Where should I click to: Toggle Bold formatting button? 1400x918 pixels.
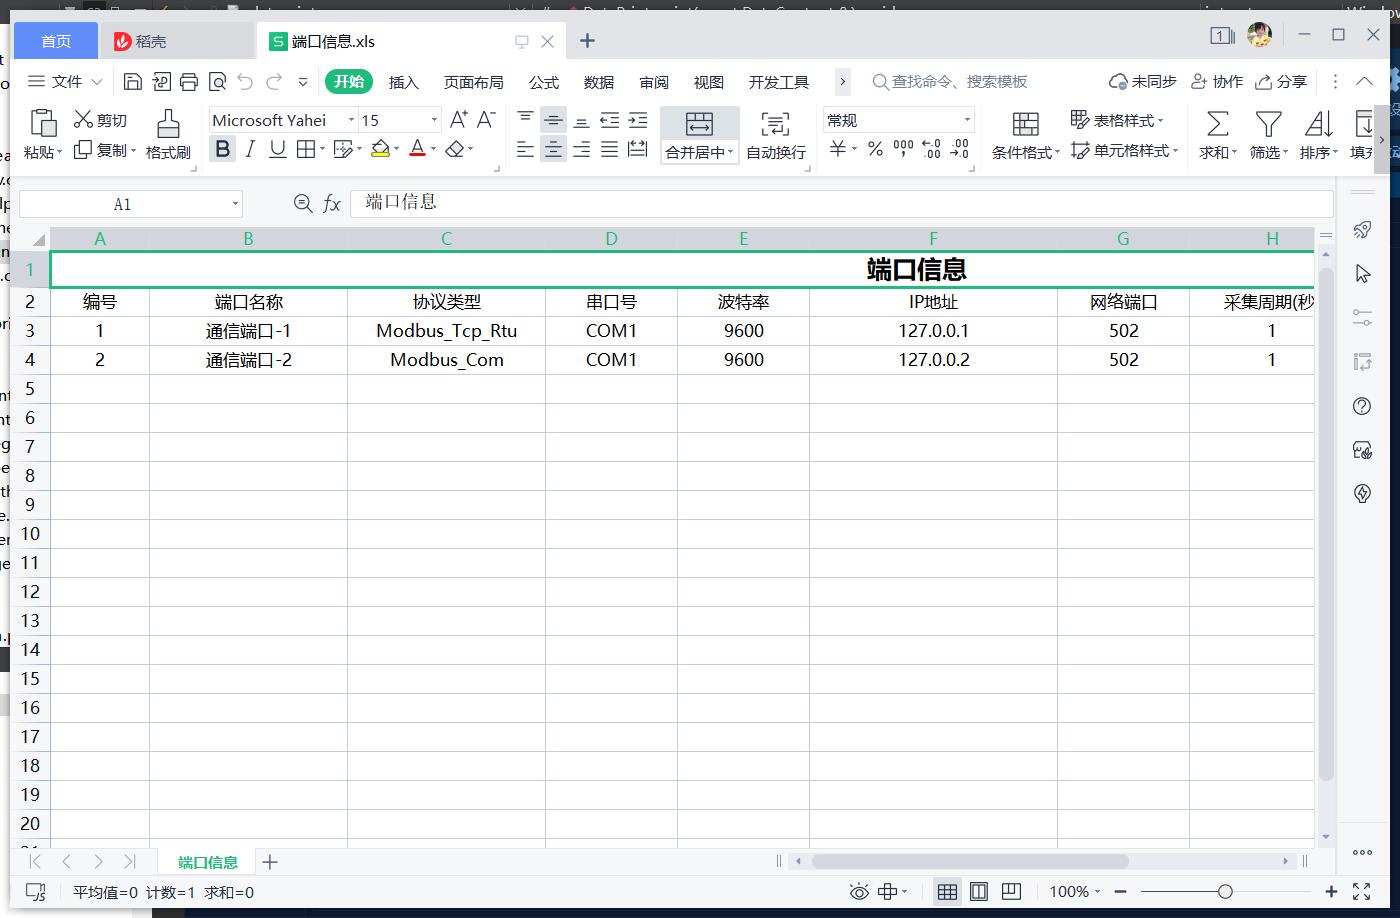click(x=222, y=149)
